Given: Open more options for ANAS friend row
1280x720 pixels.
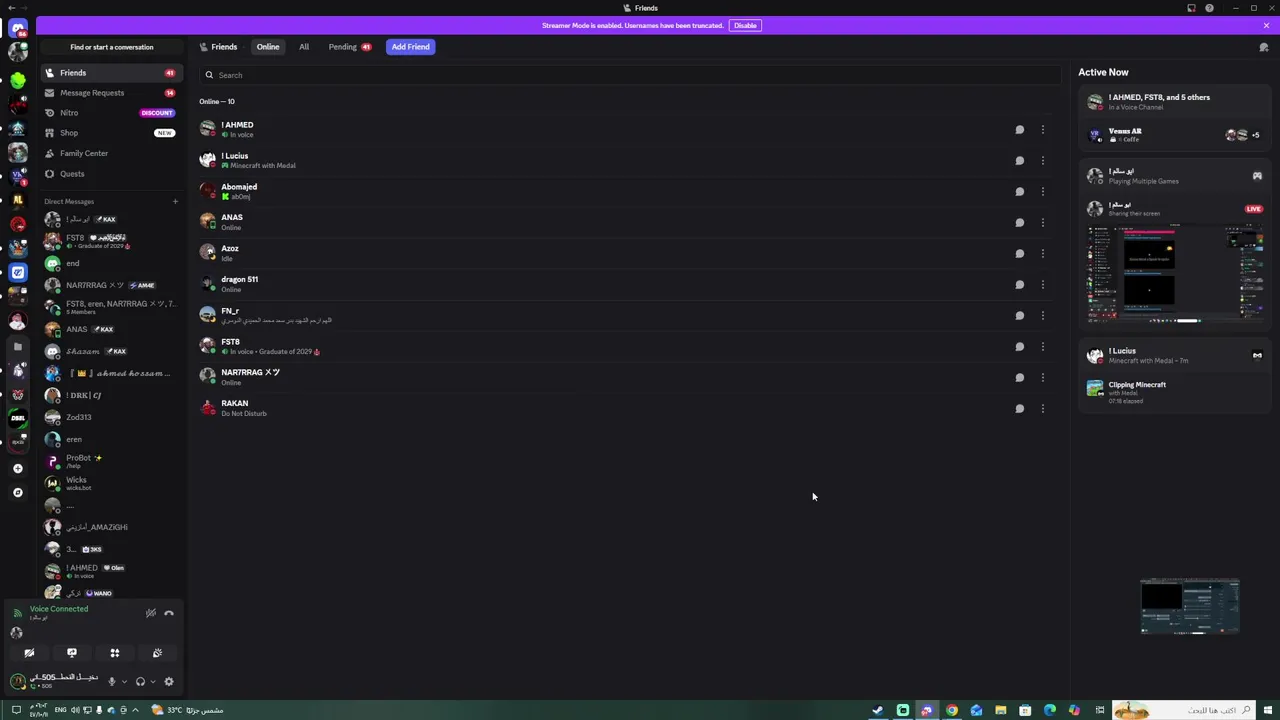Looking at the screenshot, I should 1042,222.
